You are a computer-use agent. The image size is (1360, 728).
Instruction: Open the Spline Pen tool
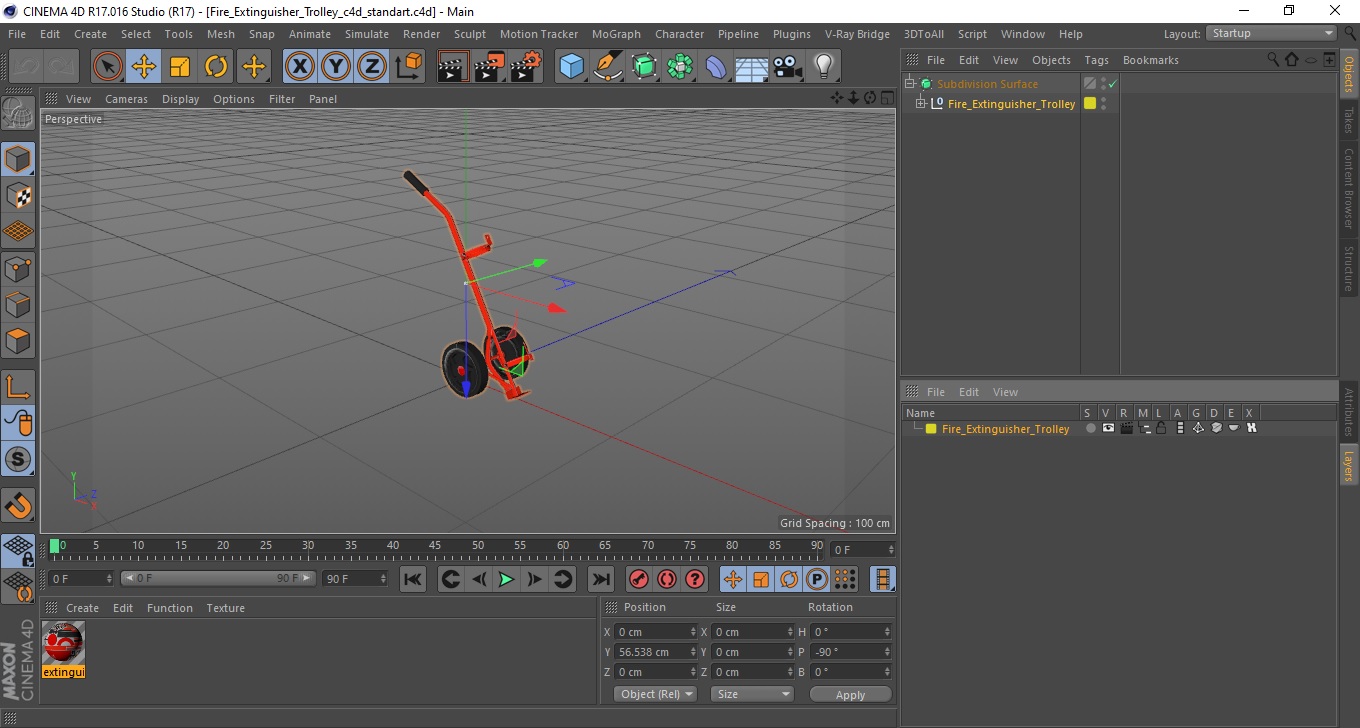(x=608, y=67)
